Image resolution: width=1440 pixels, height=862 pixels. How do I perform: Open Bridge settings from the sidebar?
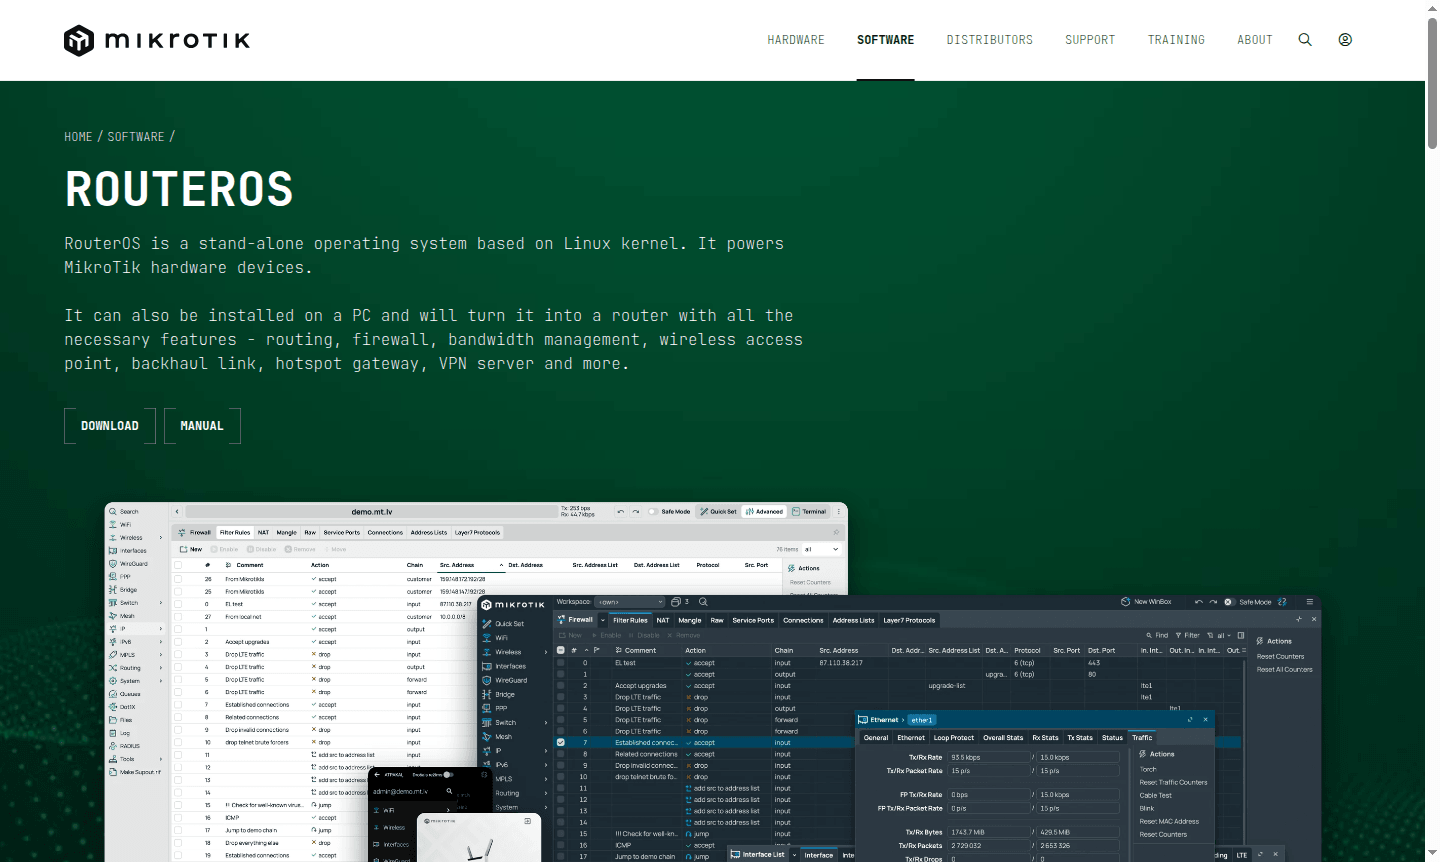click(507, 694)
